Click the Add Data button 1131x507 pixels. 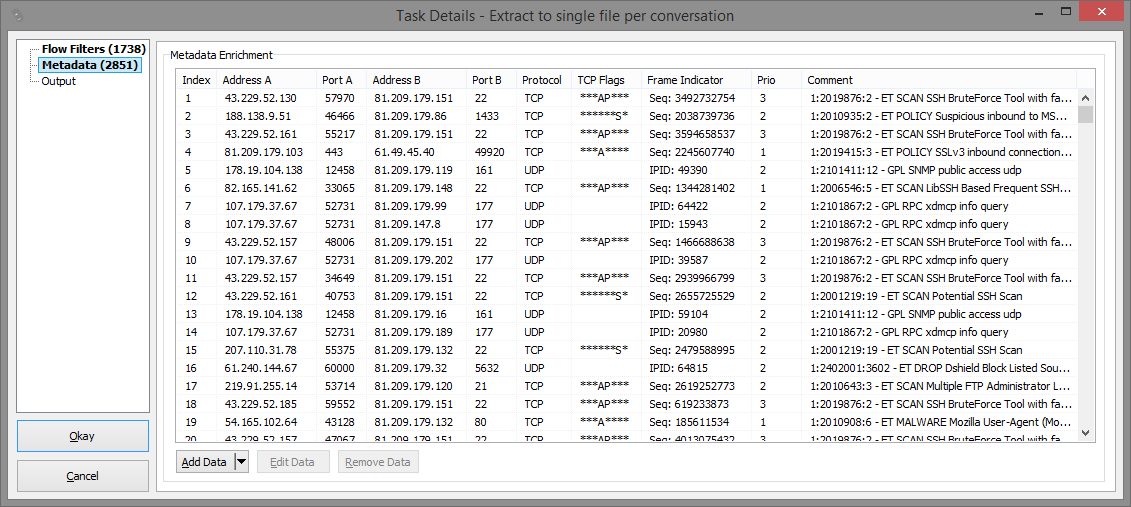pyautogui.click(x=203, y=462)
